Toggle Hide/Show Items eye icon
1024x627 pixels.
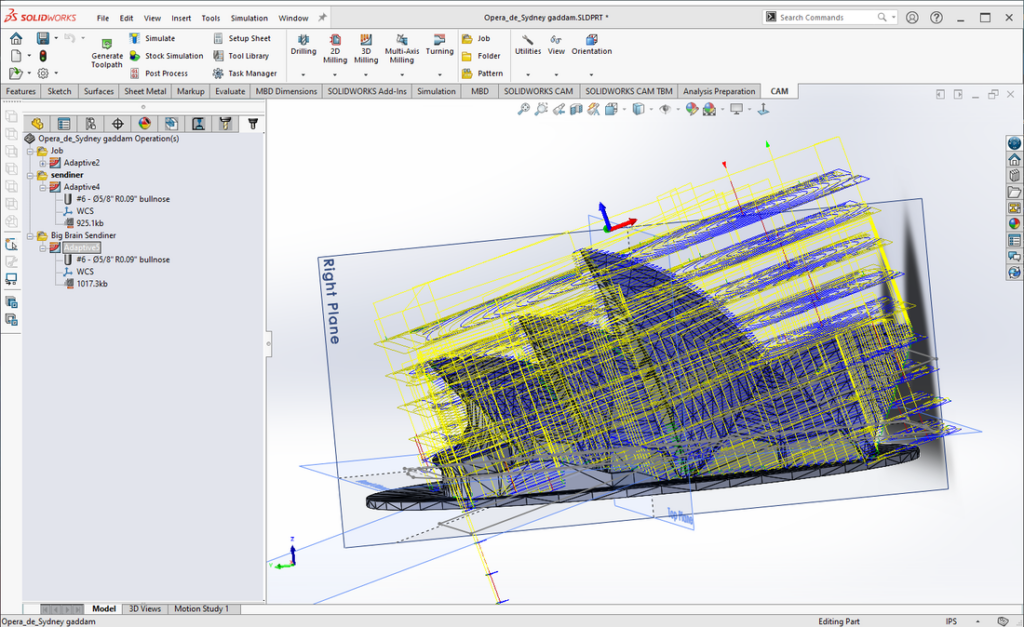[665, 109]
